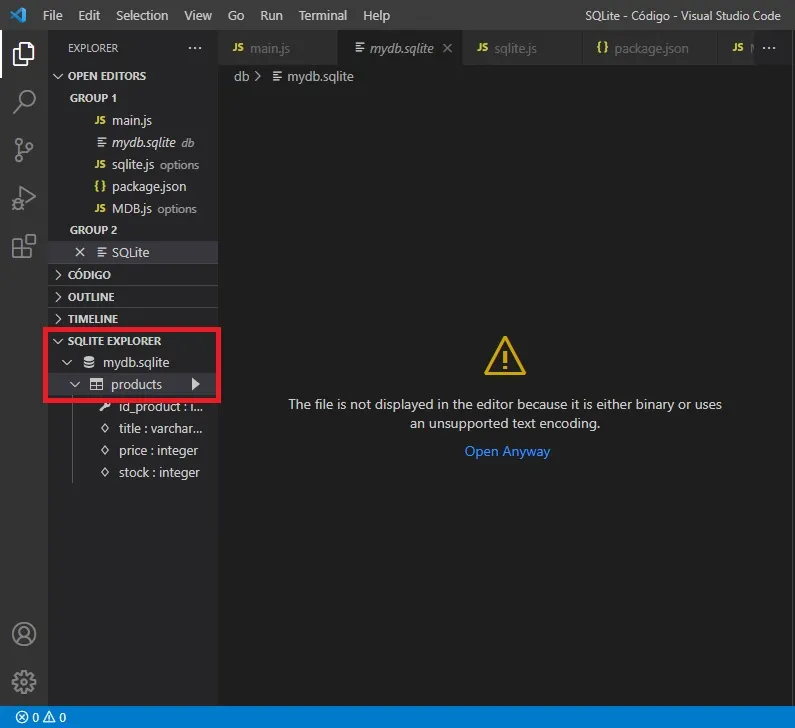Switch to the package.json tab
The image size is (795, 728).
coord(650,48)
